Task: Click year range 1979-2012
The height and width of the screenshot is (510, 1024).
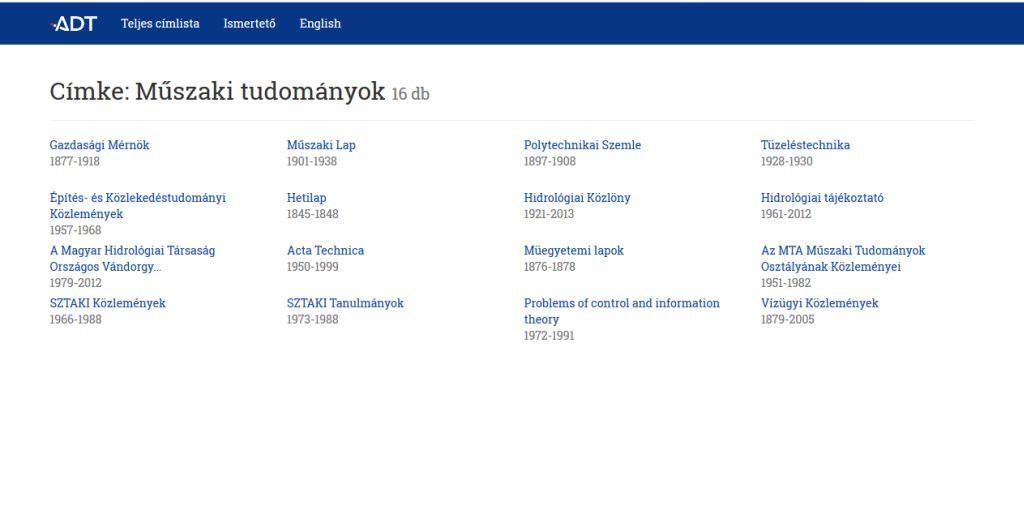Action: (76, 283)
